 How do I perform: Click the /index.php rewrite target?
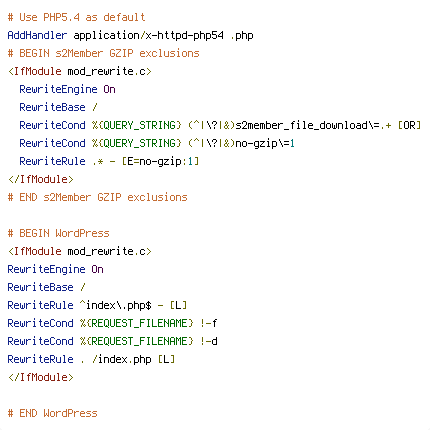[121, 359]
